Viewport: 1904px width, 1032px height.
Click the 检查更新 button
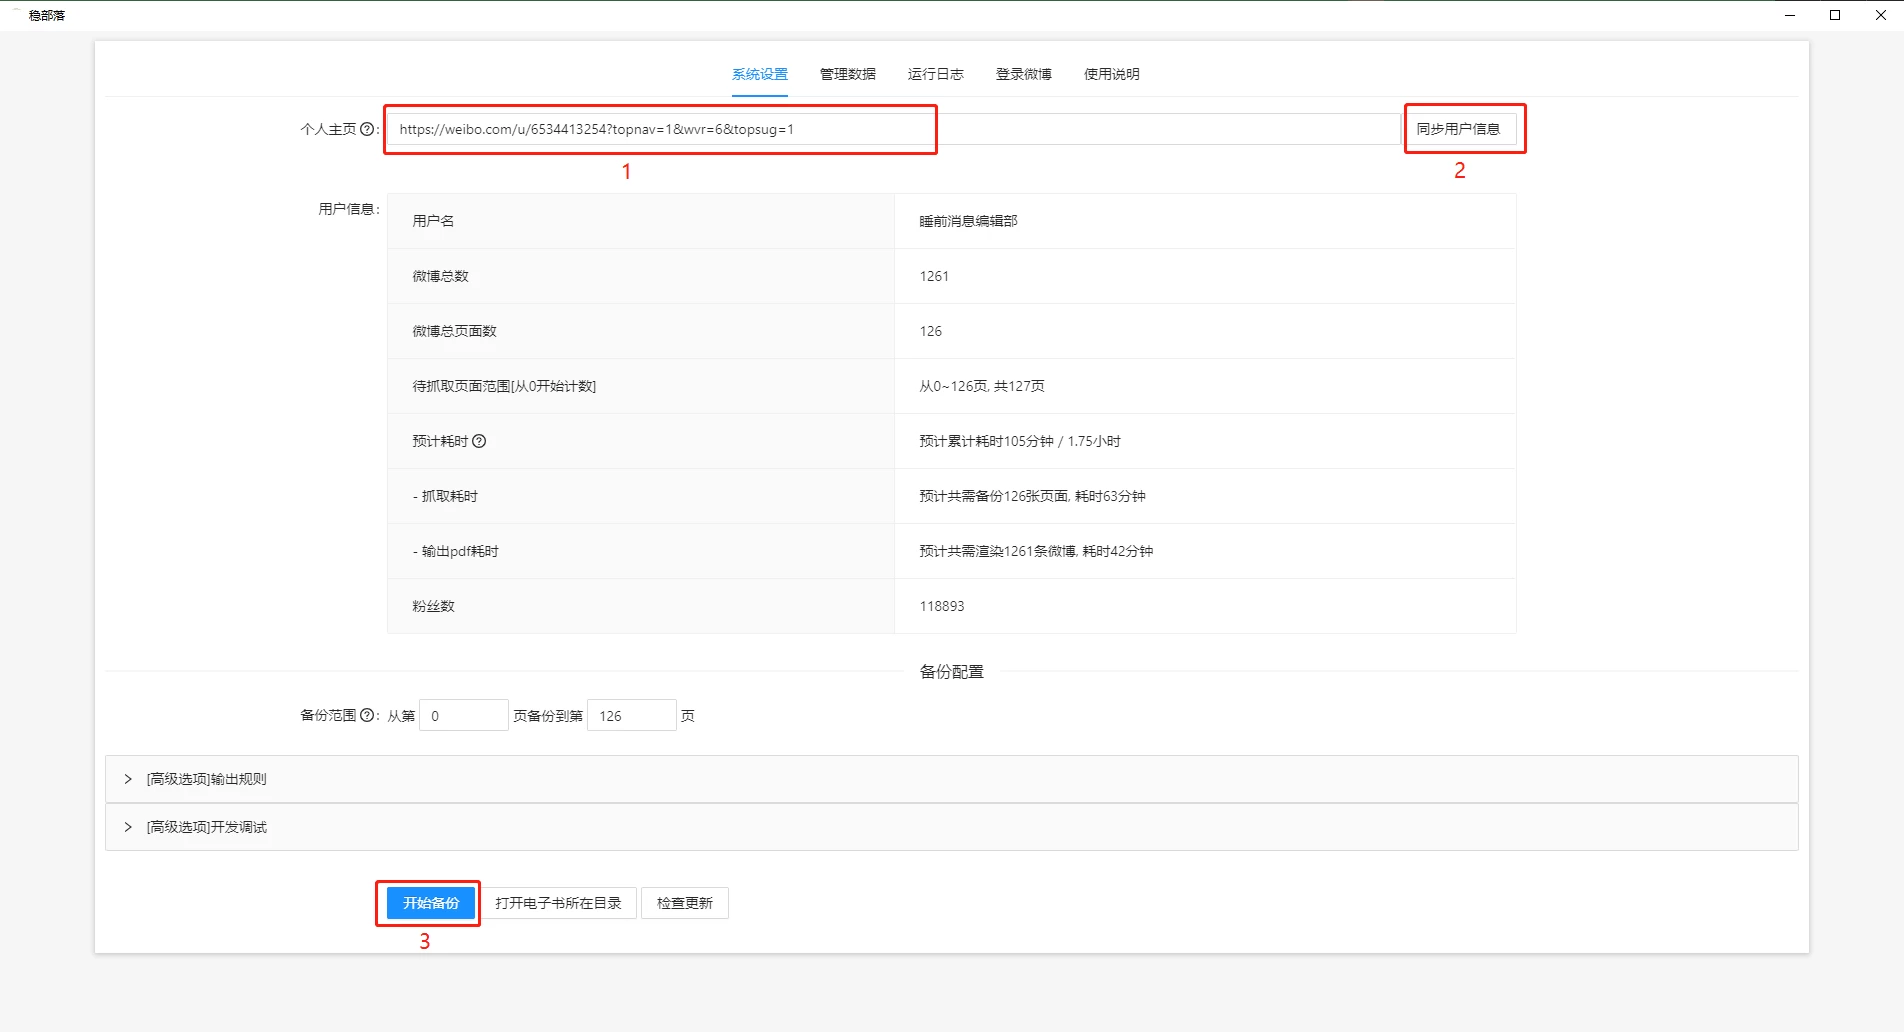684,902
